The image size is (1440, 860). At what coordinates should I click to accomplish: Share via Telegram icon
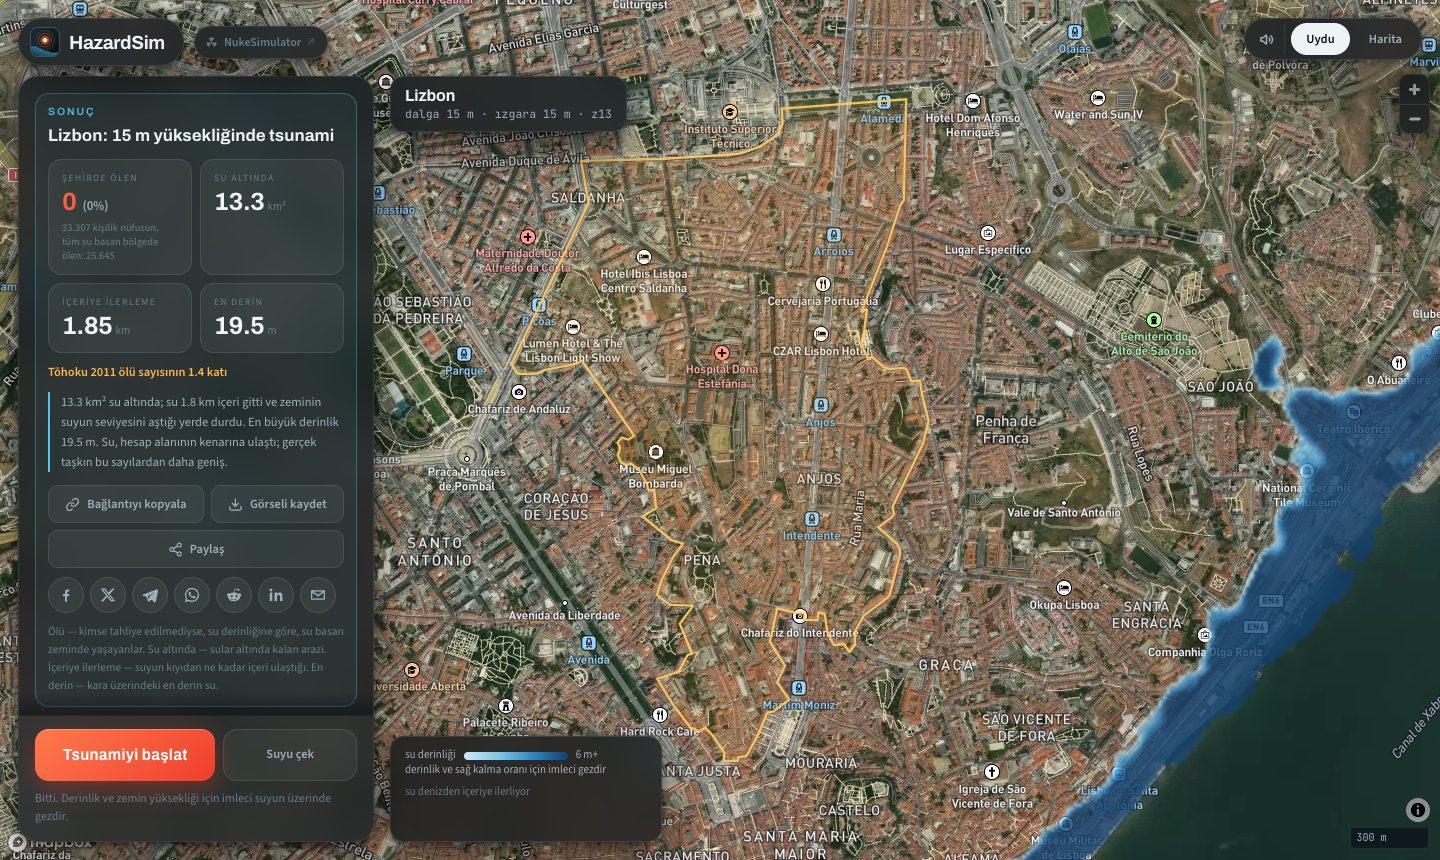click(x=150, y=595)
